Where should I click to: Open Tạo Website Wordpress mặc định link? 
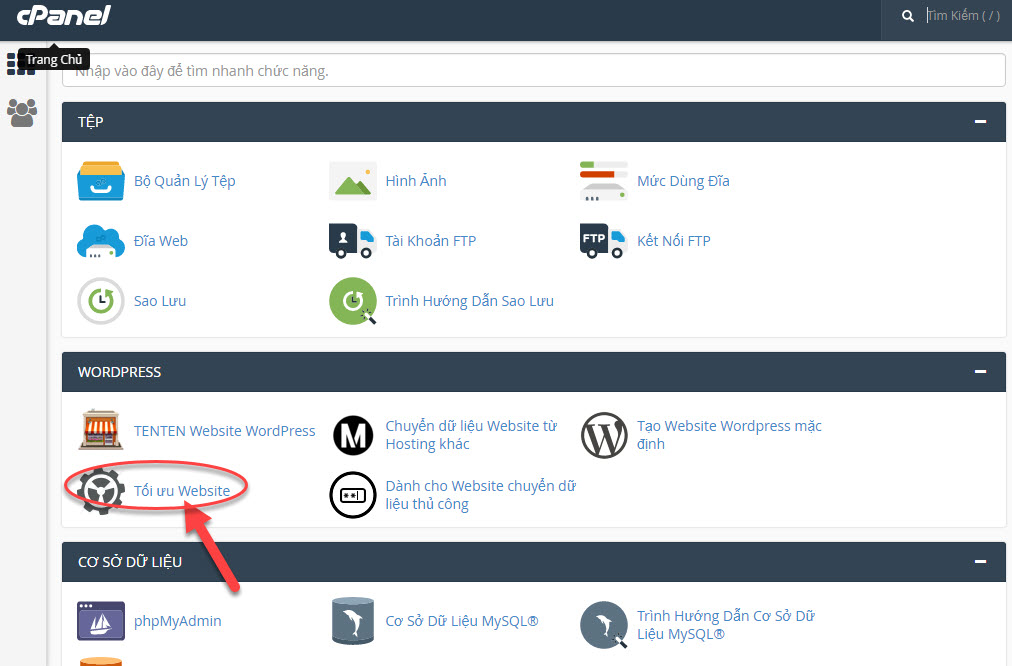tap(729, 435)
